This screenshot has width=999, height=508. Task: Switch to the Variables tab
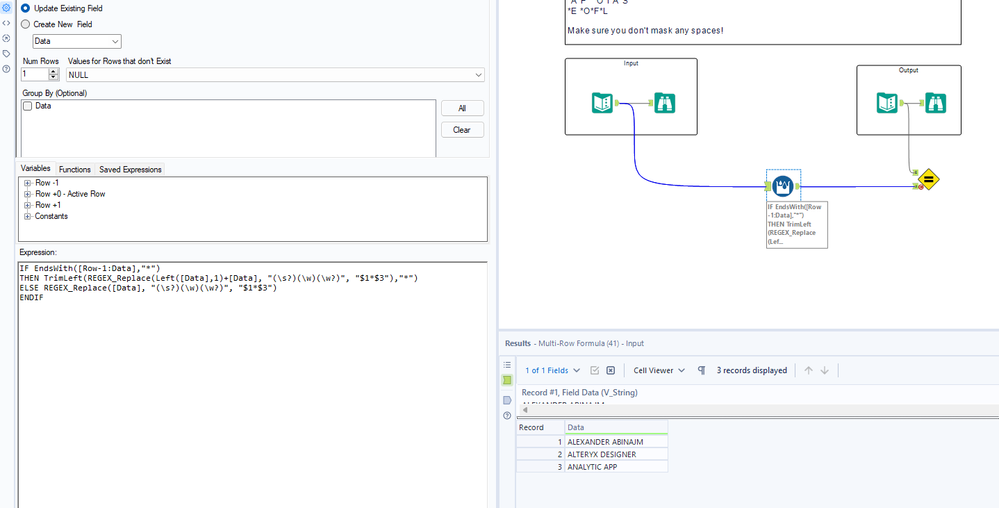[36, 168]
